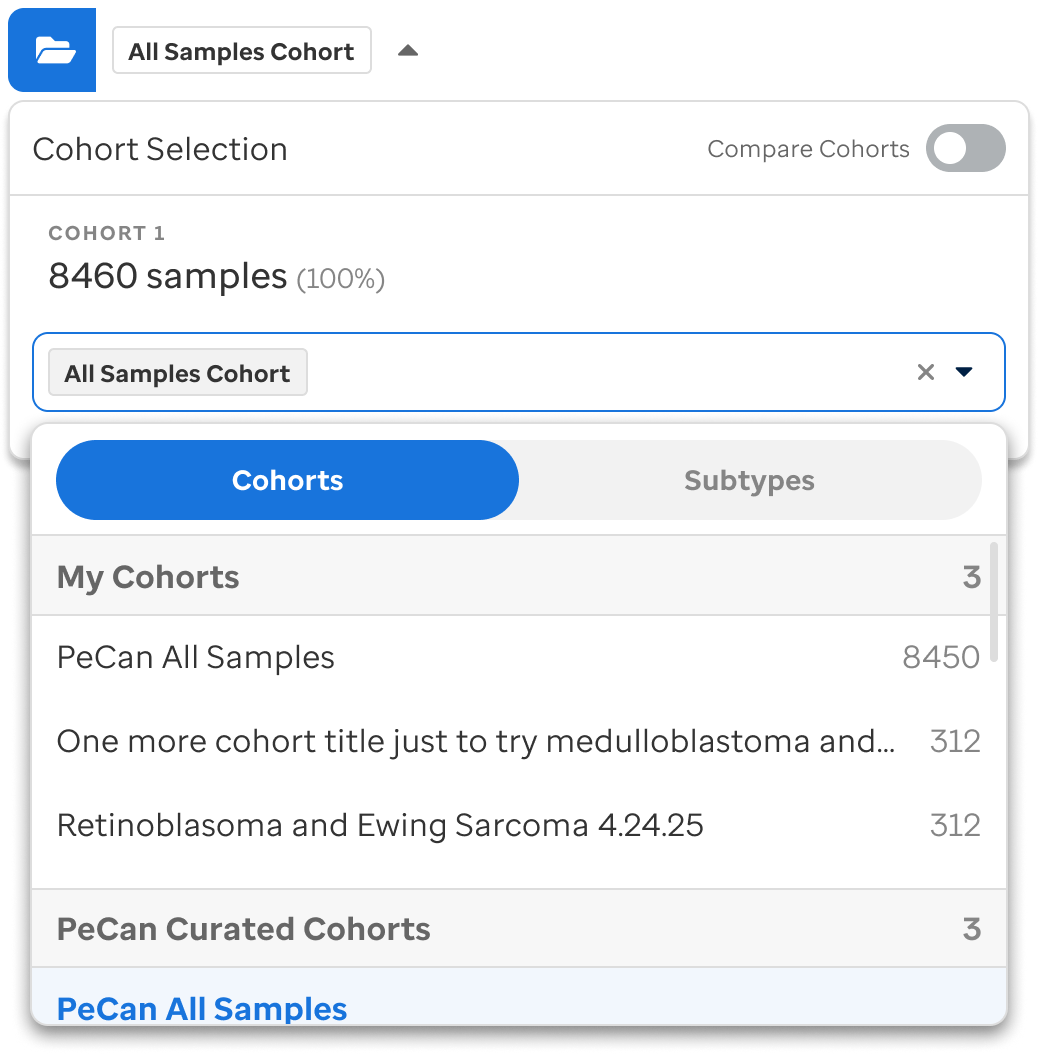Click the count 8450 beside PeCan All Samples
Viewport: 1038px width, 1054px height.
[x=940, y=657]
